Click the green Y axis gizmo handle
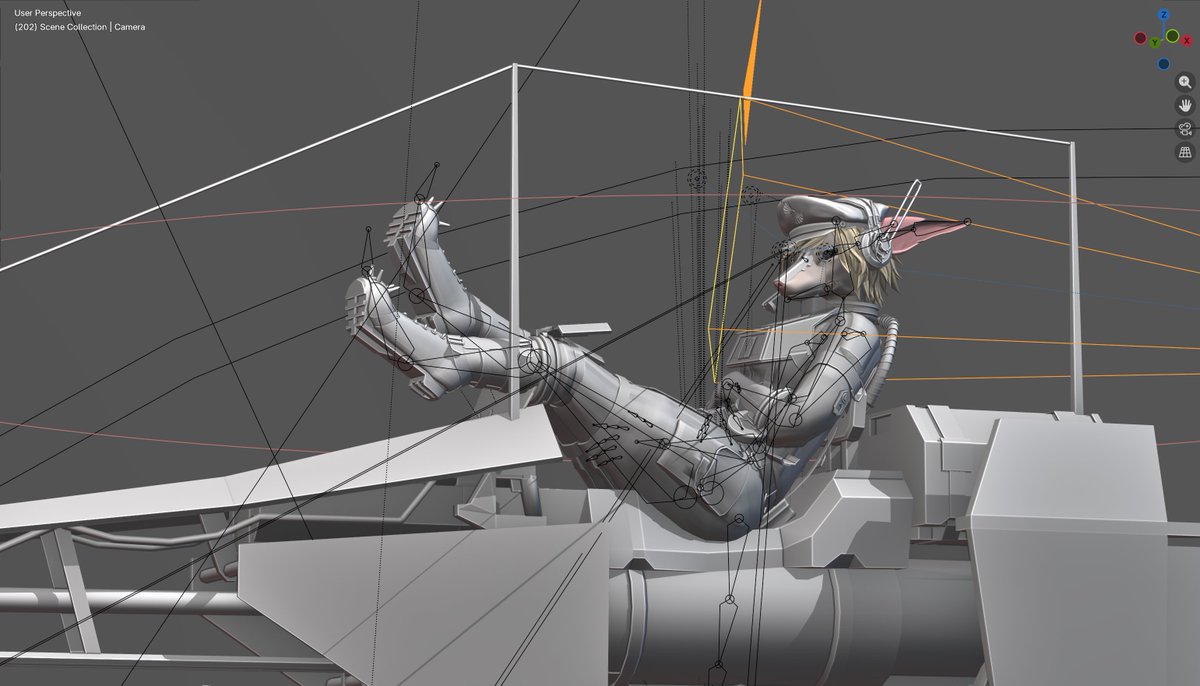The image size is (1200, 686). [1154, 42]
